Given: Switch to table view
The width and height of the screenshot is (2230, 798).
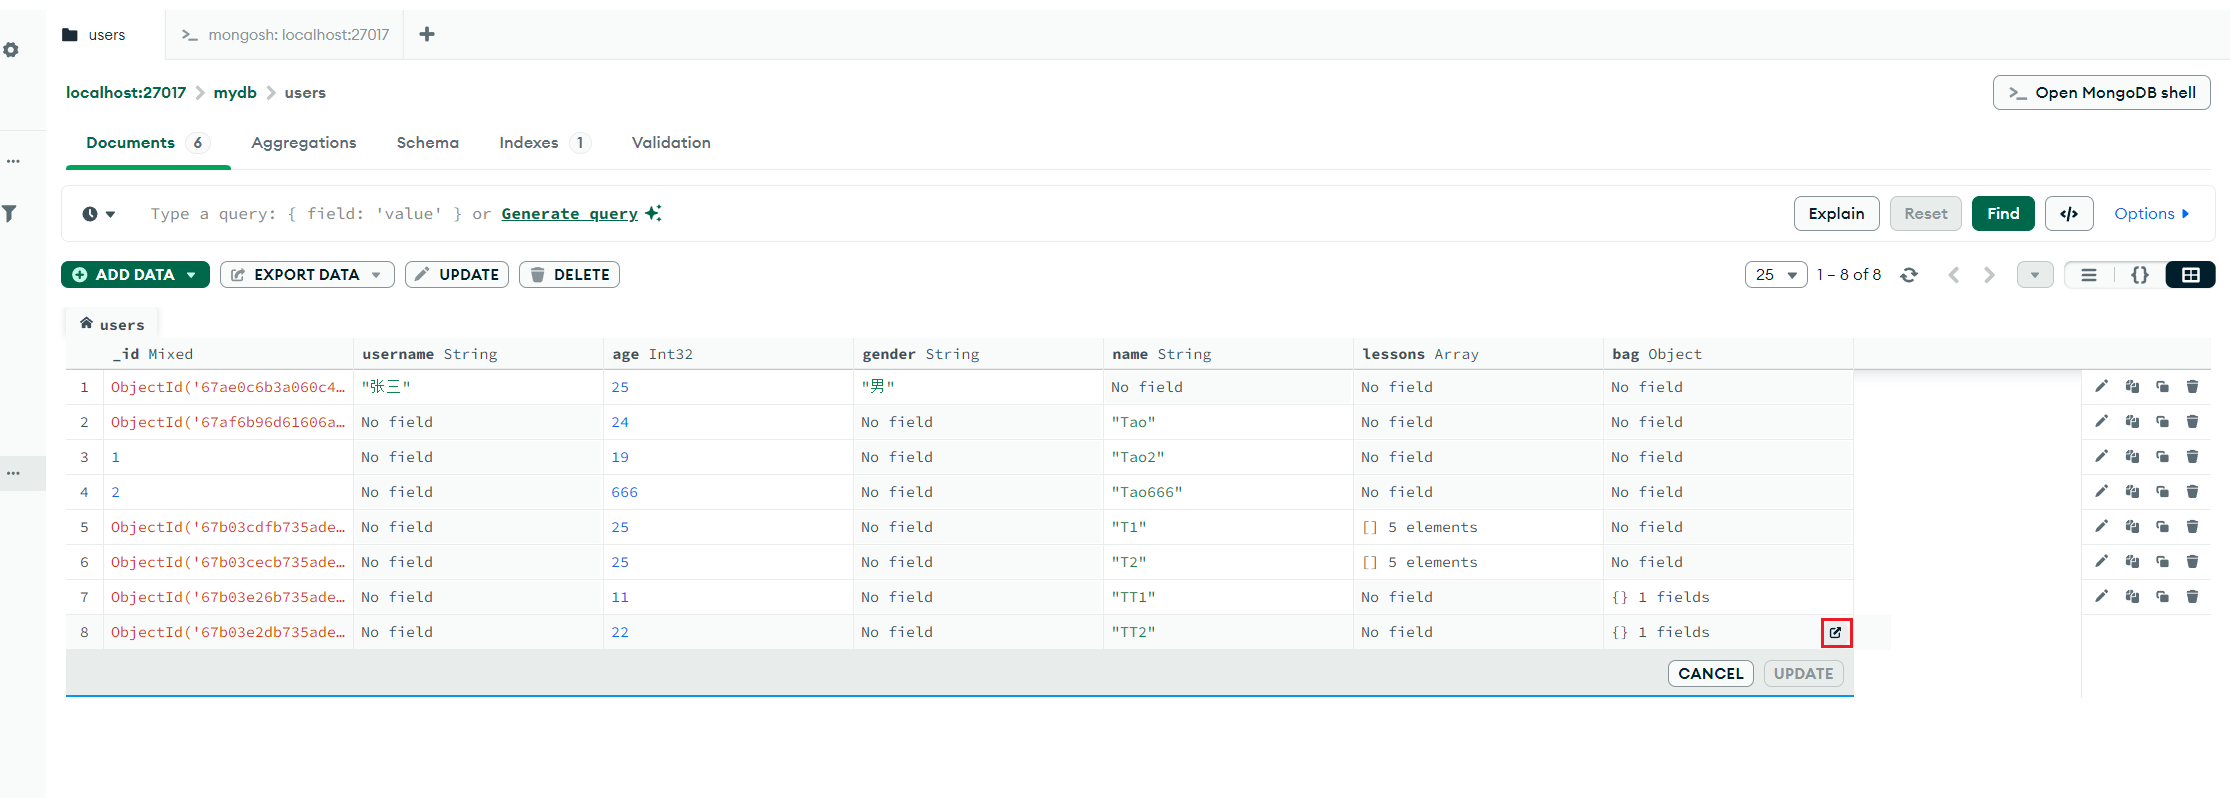Looking at the screenshot, I should pos(2190,275).
